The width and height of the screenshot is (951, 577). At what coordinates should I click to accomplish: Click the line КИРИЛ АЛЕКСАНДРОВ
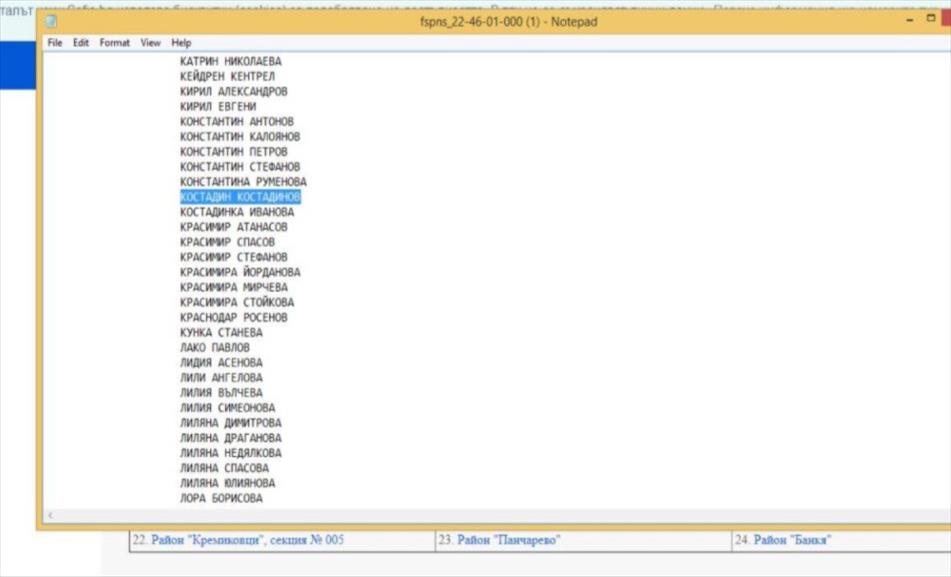point(234,92)
